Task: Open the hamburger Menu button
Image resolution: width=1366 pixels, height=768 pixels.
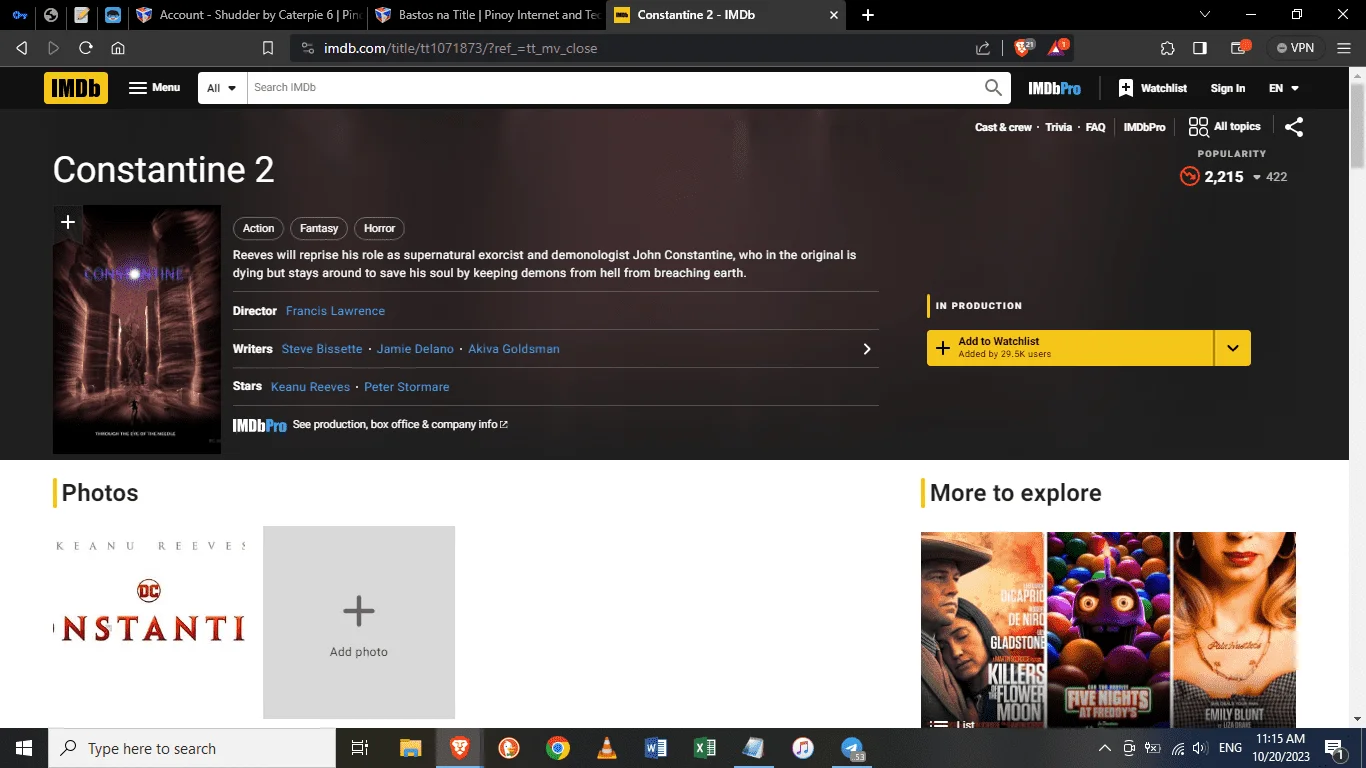Action: [154, 88]
